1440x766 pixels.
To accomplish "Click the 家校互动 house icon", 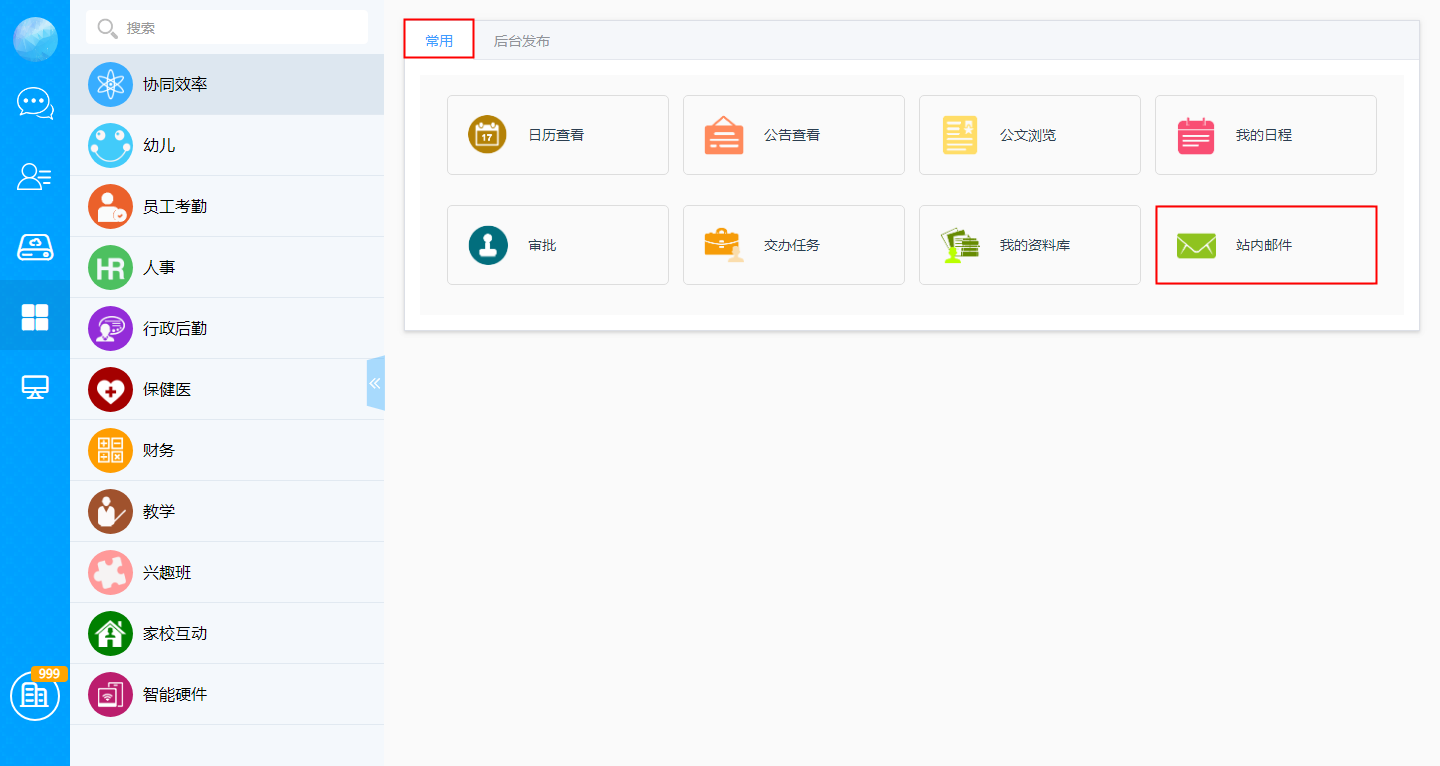I will point(110,633).
